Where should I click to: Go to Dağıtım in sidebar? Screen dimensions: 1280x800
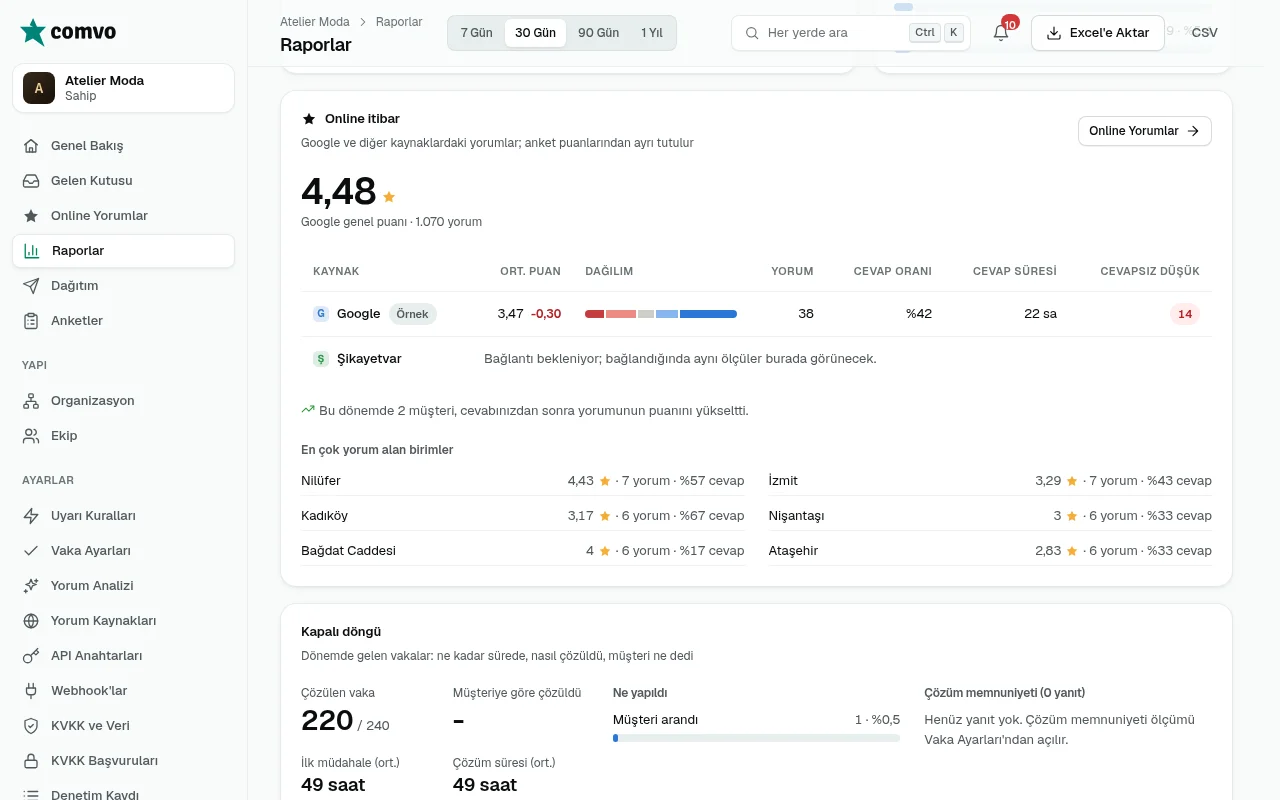[x=124, y=286]
